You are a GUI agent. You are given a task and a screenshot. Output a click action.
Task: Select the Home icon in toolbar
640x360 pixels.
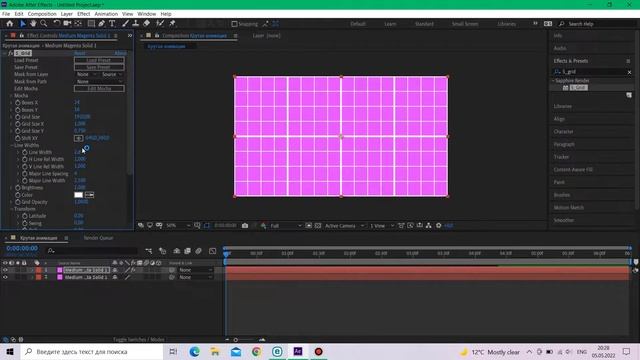coord(10,24)
